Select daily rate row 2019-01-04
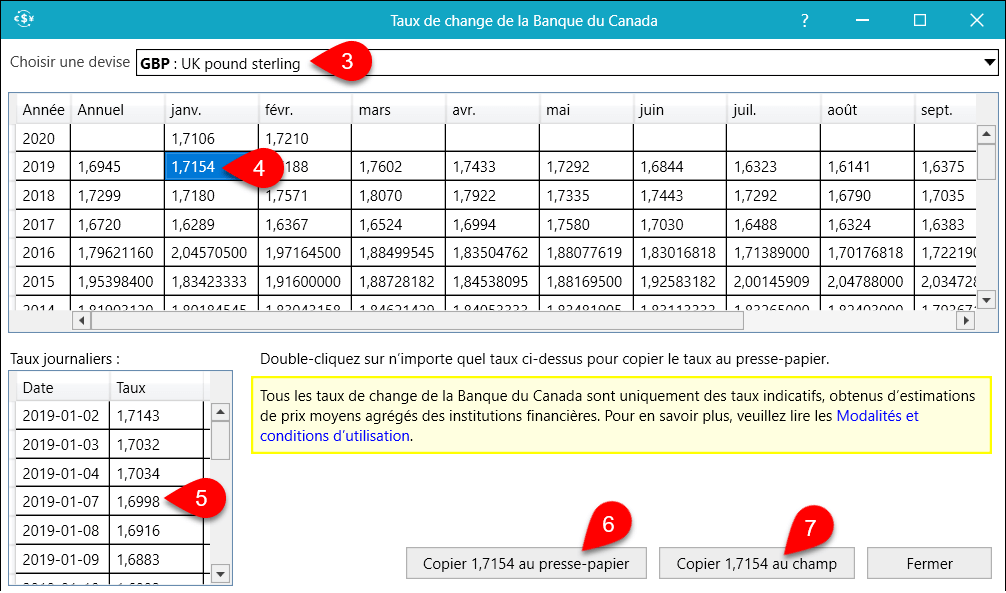 pos(110,474)
